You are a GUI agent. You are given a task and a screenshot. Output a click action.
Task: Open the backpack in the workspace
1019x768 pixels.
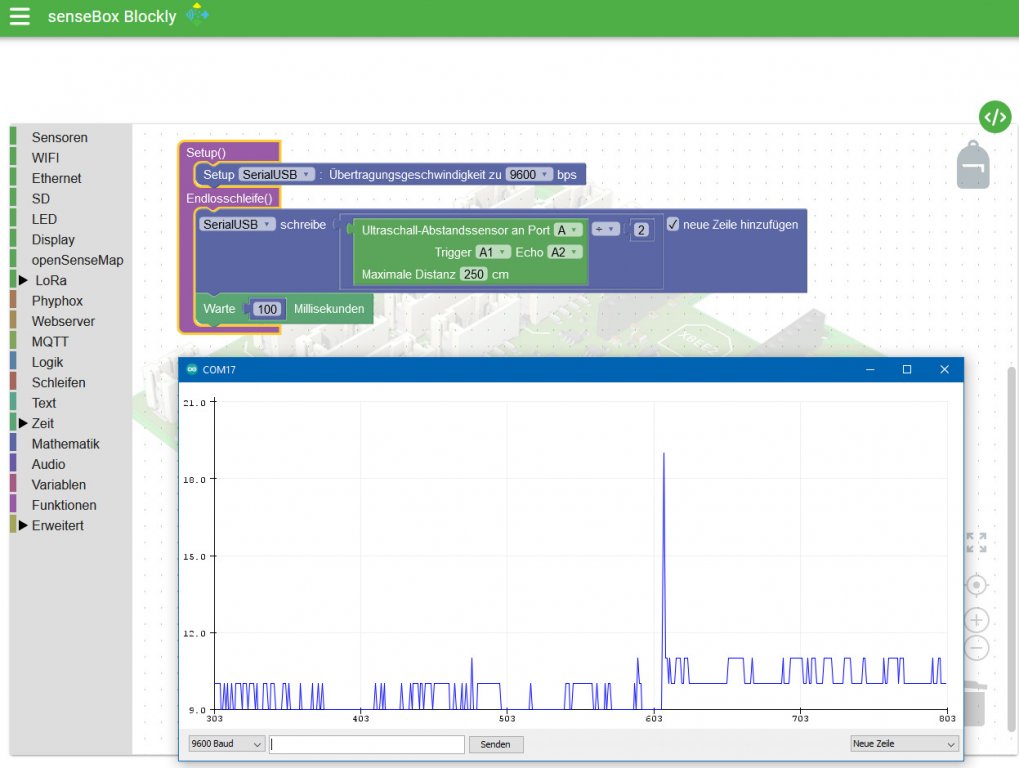(972, 164)
